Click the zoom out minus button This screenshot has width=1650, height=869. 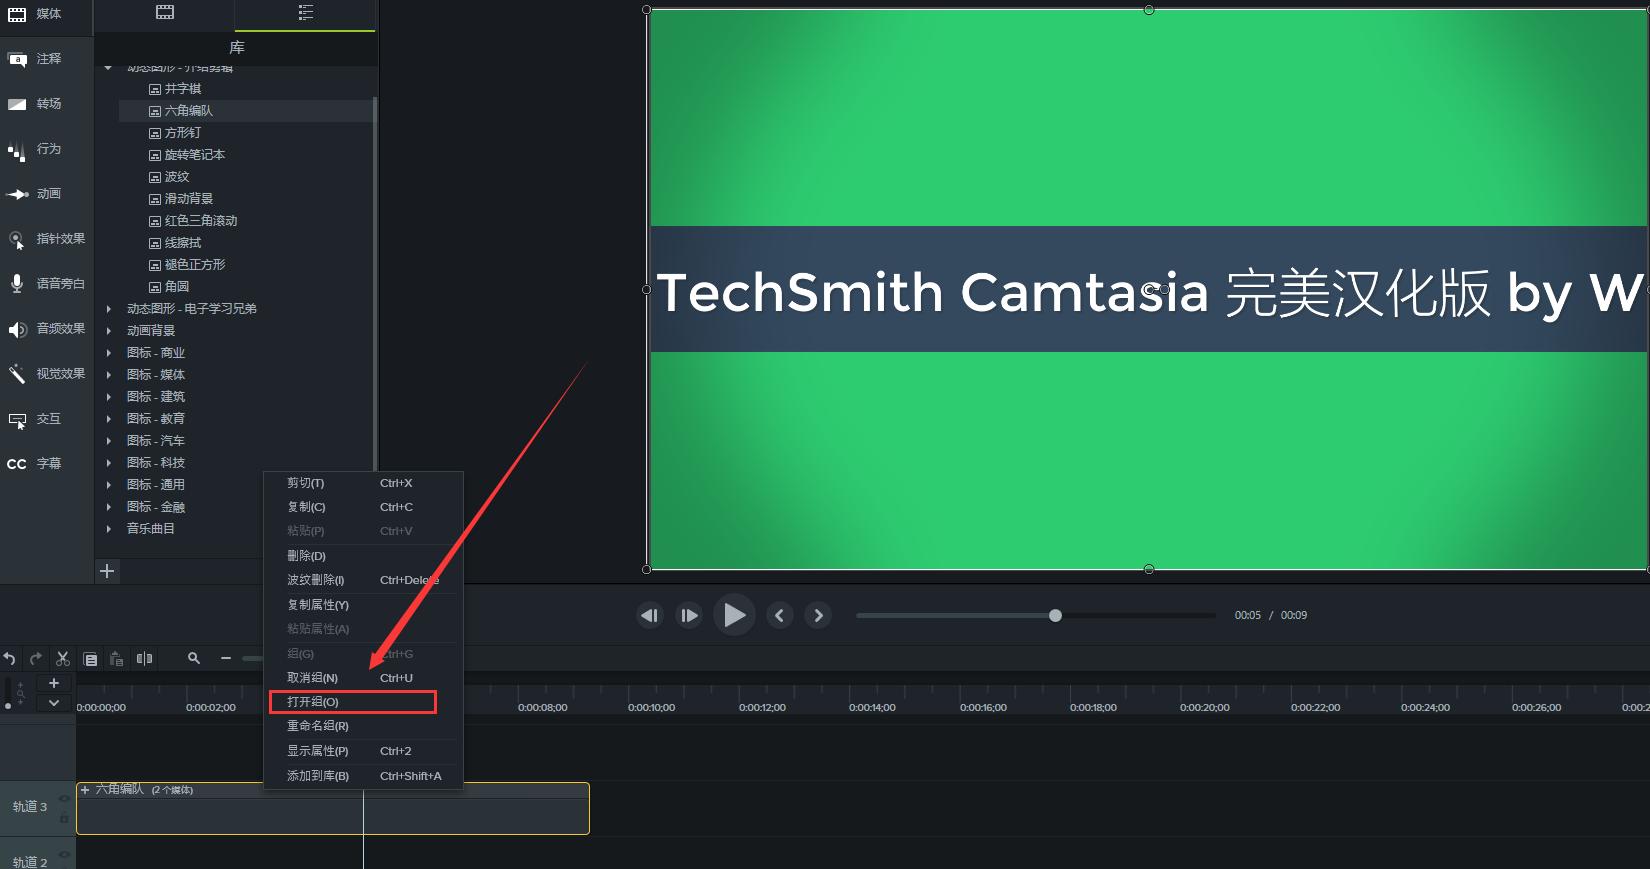pos(226,658)
